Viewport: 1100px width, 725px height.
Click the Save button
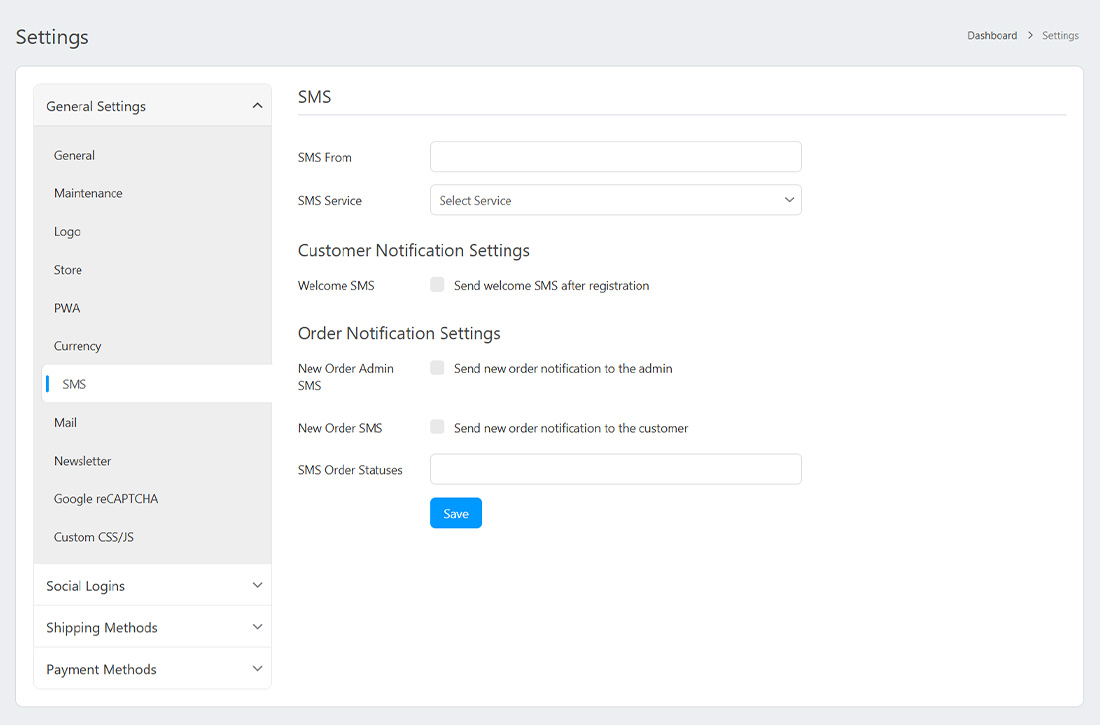455,513
